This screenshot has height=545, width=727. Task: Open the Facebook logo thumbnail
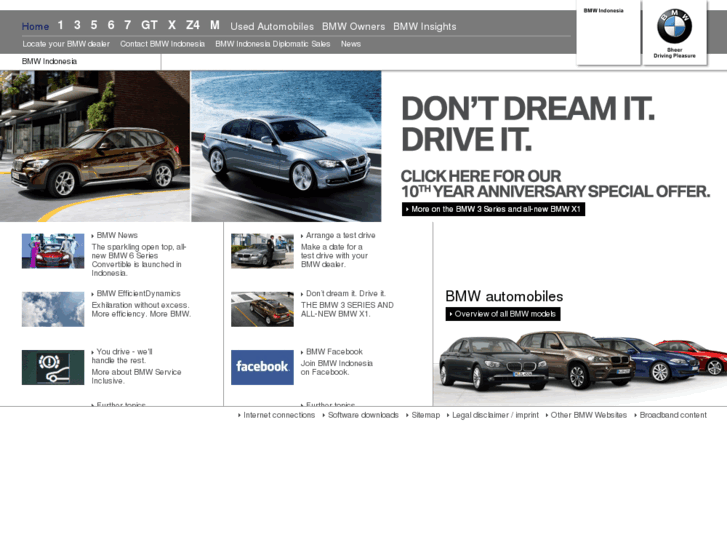coord(262,367)
